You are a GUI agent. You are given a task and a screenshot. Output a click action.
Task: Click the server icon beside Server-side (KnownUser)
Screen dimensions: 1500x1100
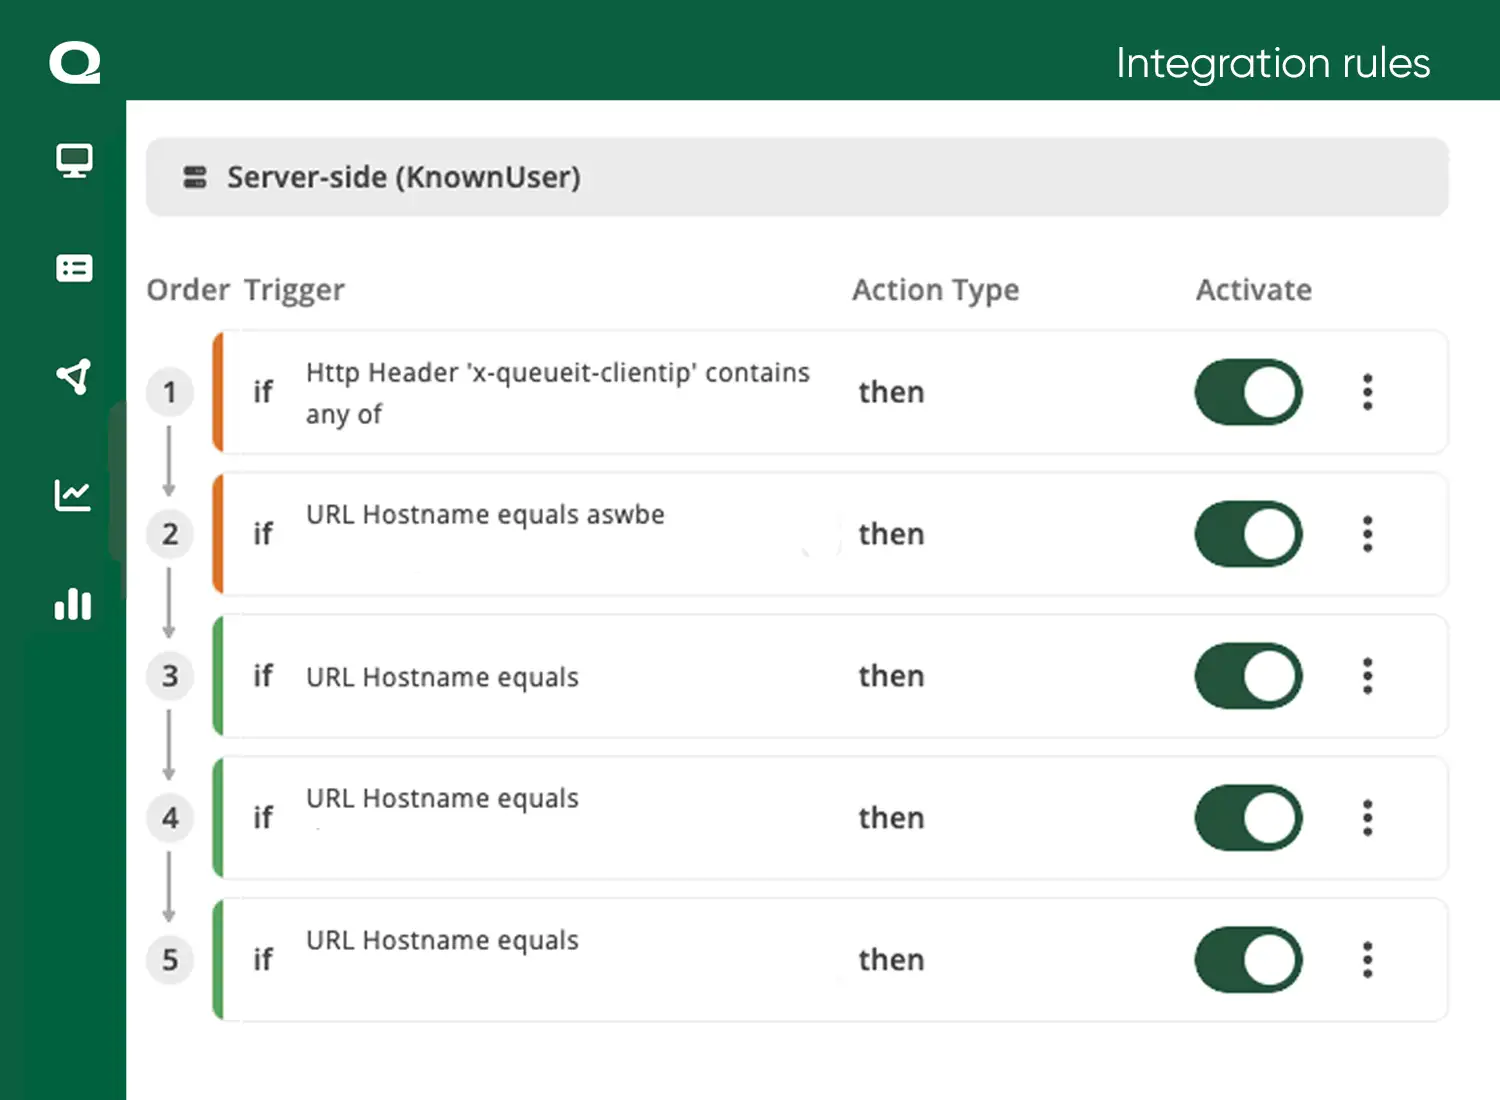pos(194,178)
